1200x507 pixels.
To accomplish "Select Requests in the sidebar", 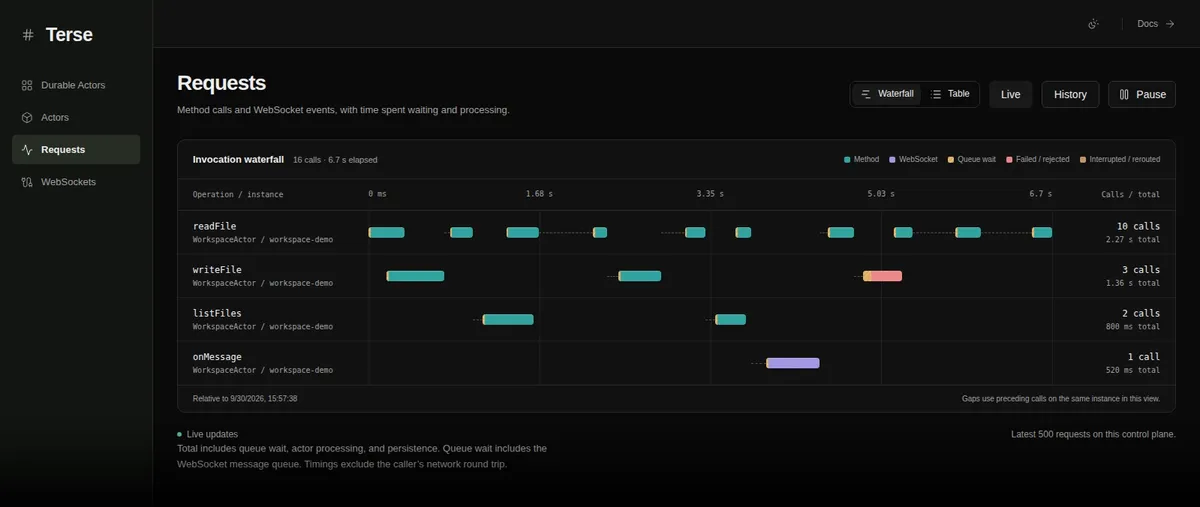I will [76, 149].
